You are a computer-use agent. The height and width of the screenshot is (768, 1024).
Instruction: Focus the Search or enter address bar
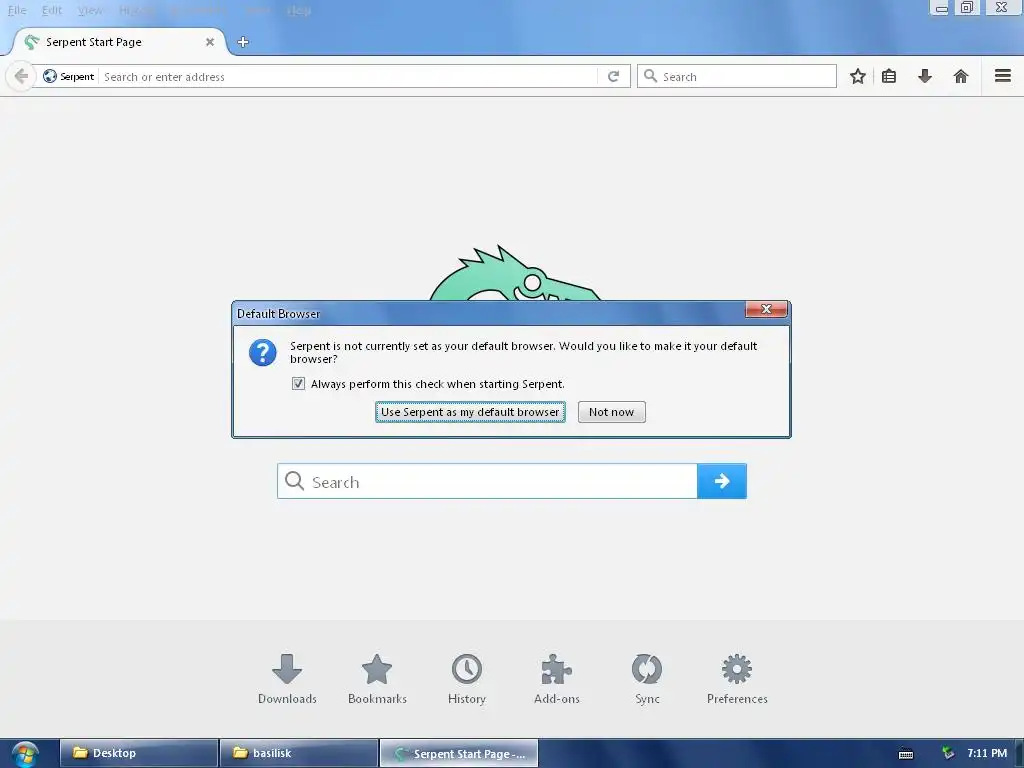(349, 76)
